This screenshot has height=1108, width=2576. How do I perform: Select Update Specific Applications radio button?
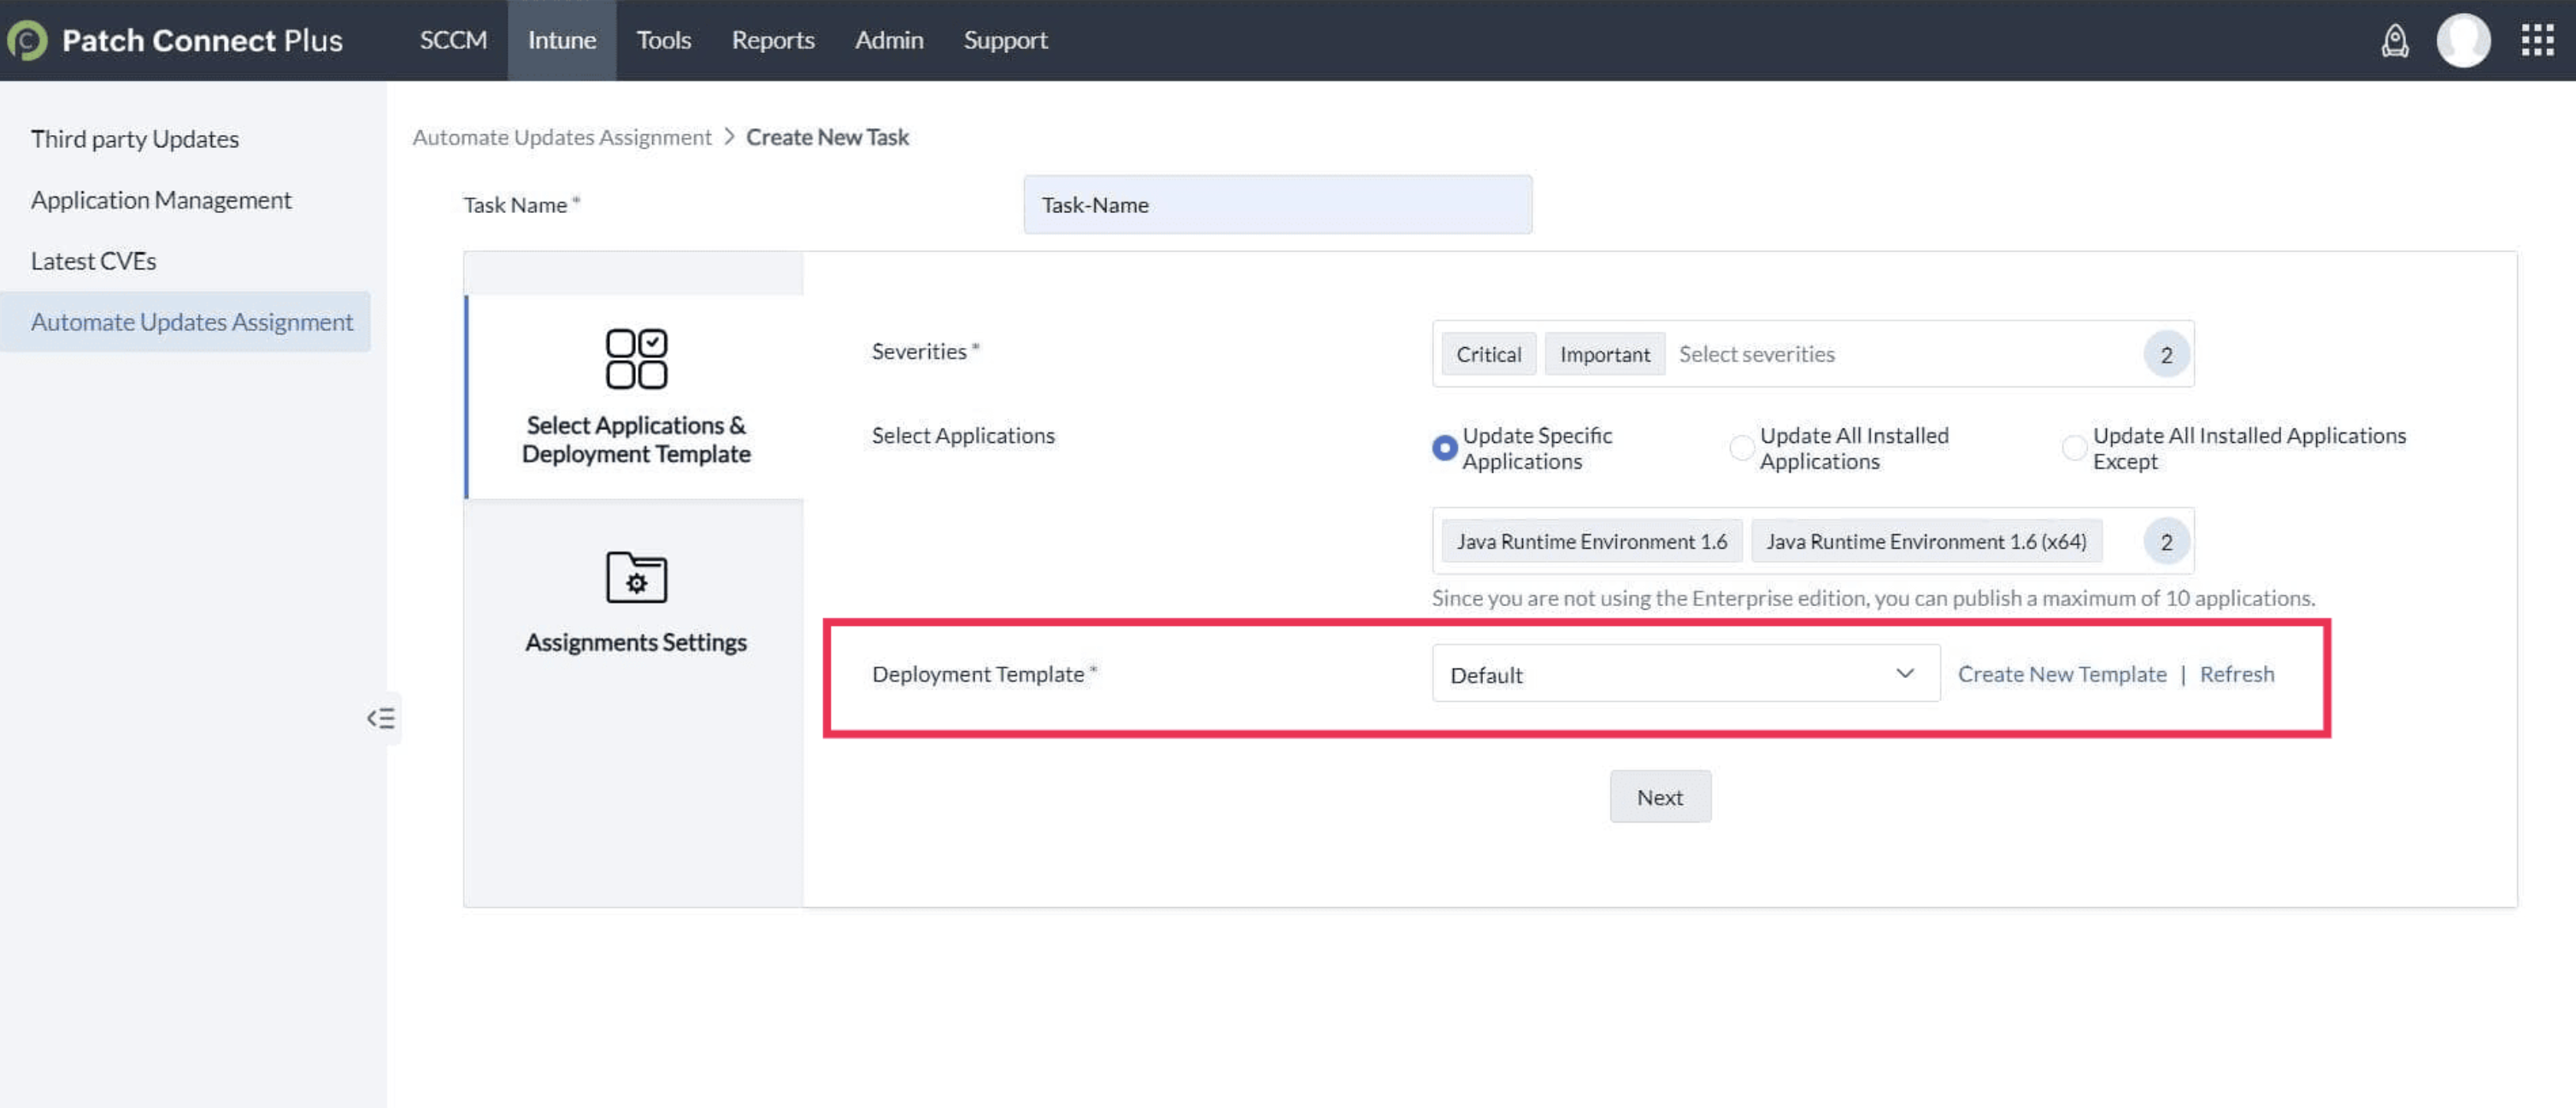point(1444,448)
